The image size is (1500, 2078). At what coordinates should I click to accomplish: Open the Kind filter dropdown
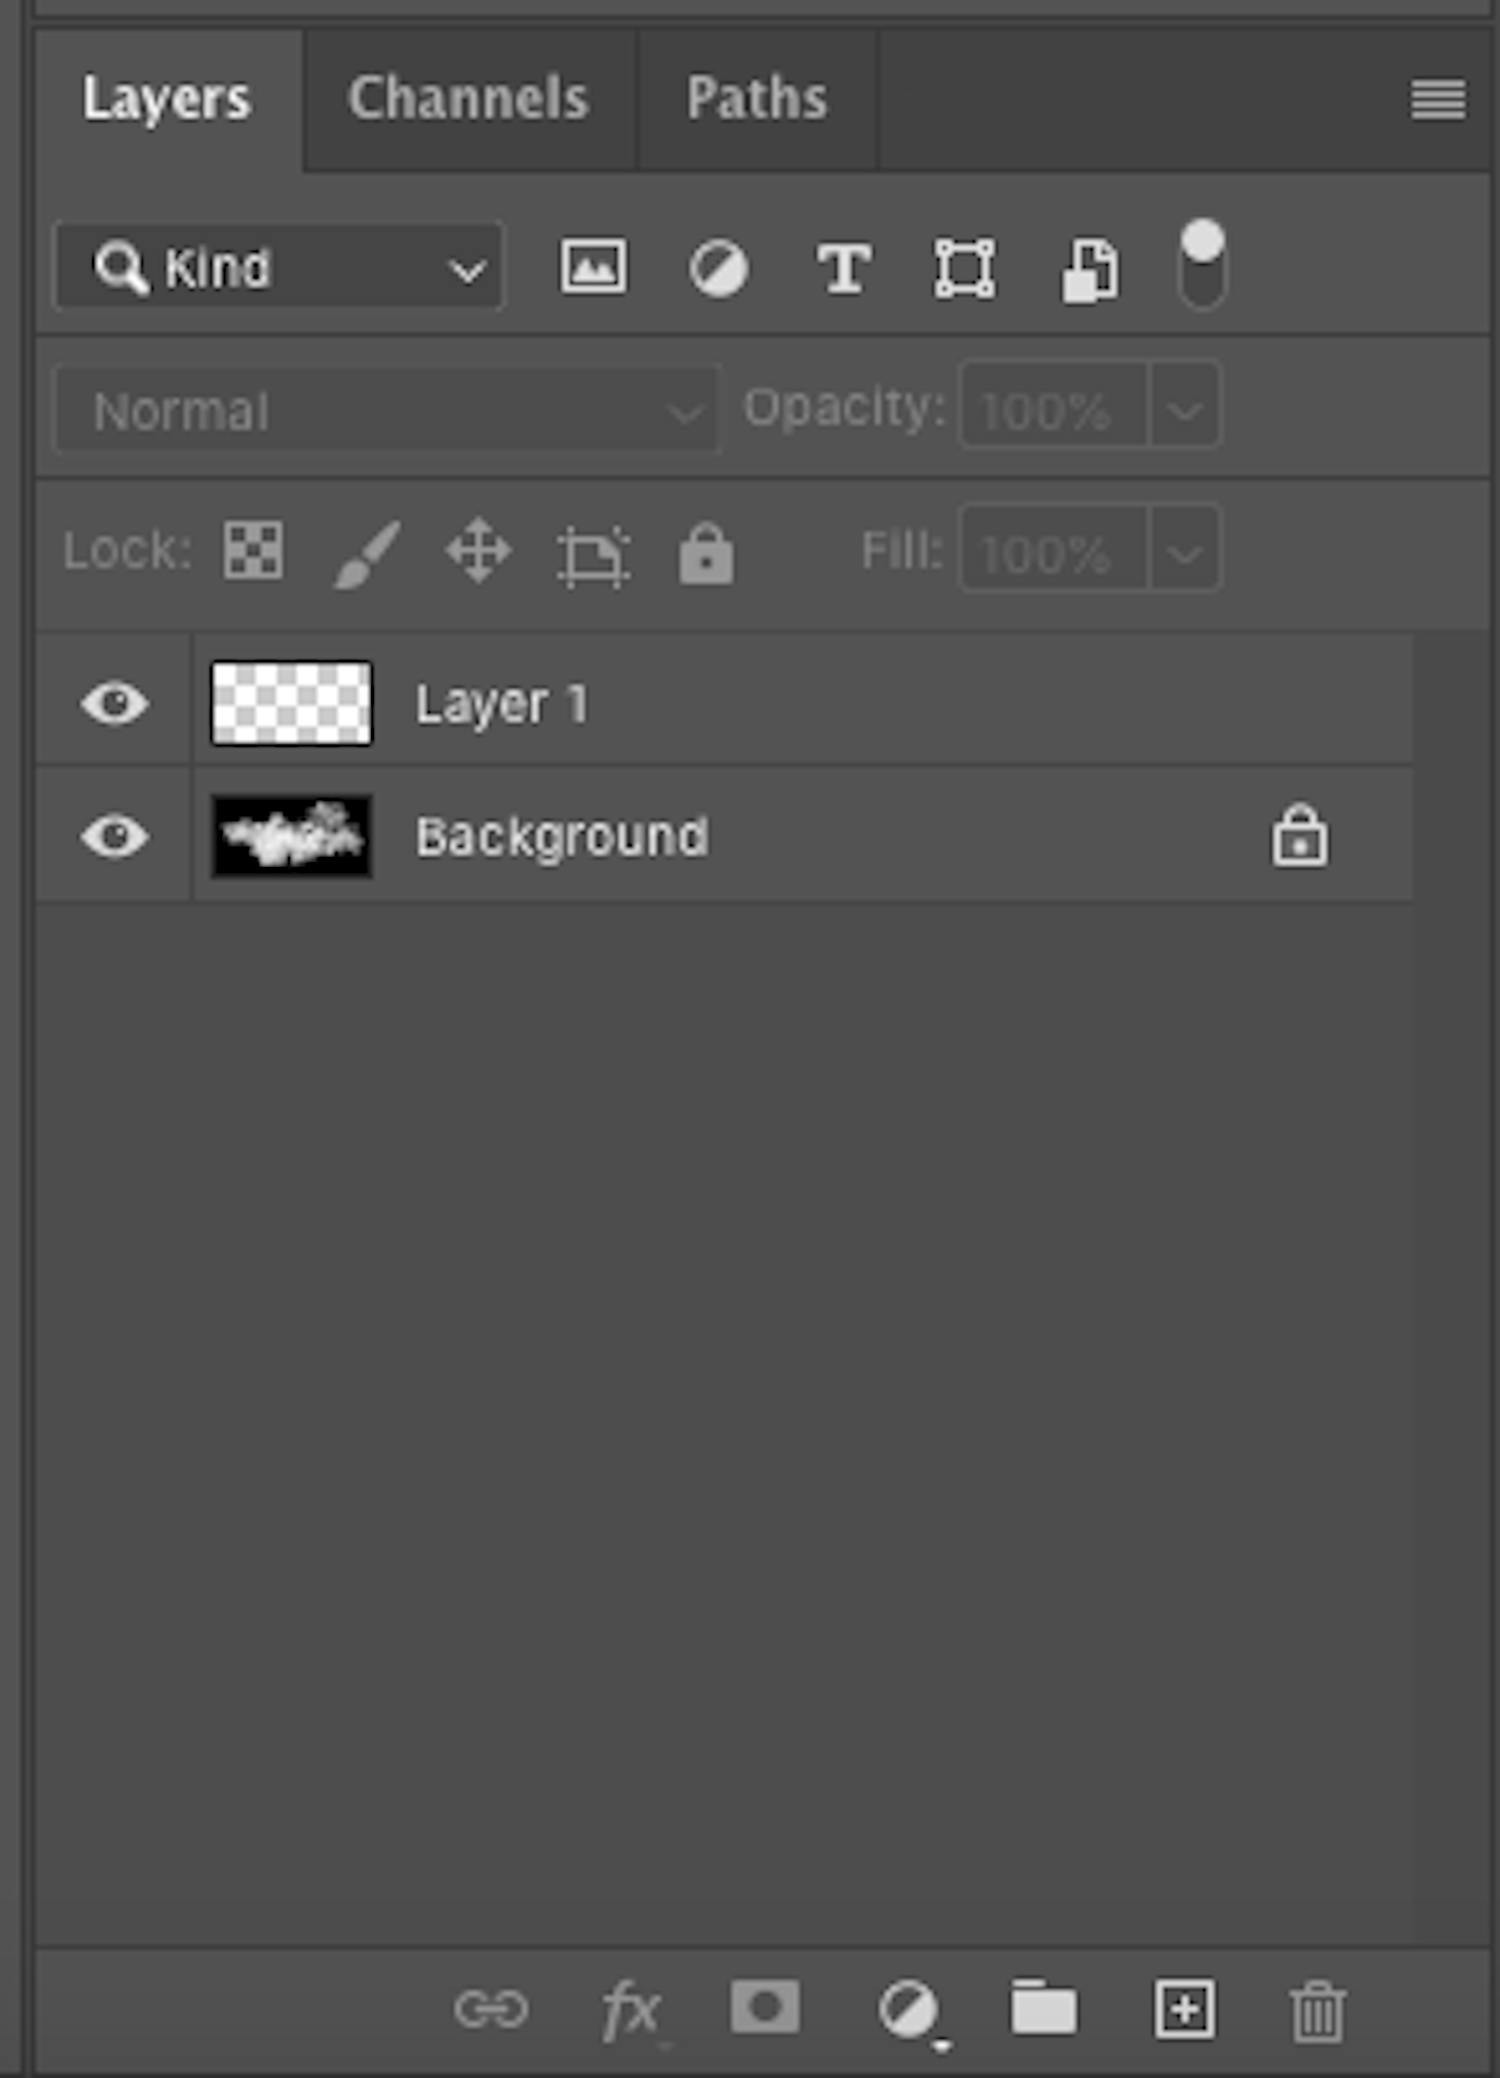pyautogui.click(x=280, y=267)
